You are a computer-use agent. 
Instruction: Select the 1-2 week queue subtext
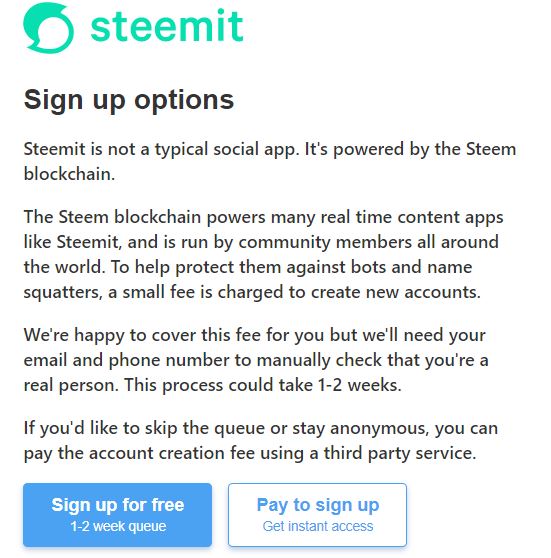(118, 526)
